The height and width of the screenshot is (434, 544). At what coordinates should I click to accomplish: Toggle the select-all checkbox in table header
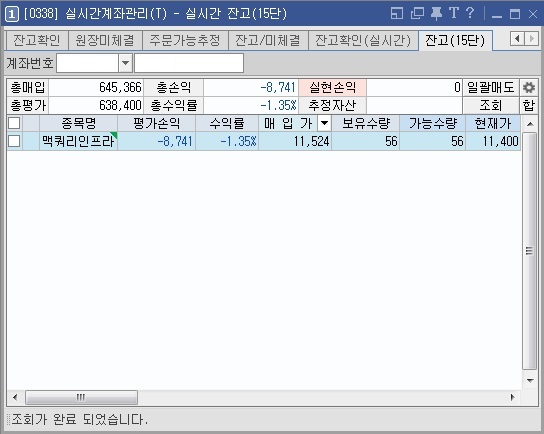click(x=14, y=123)
